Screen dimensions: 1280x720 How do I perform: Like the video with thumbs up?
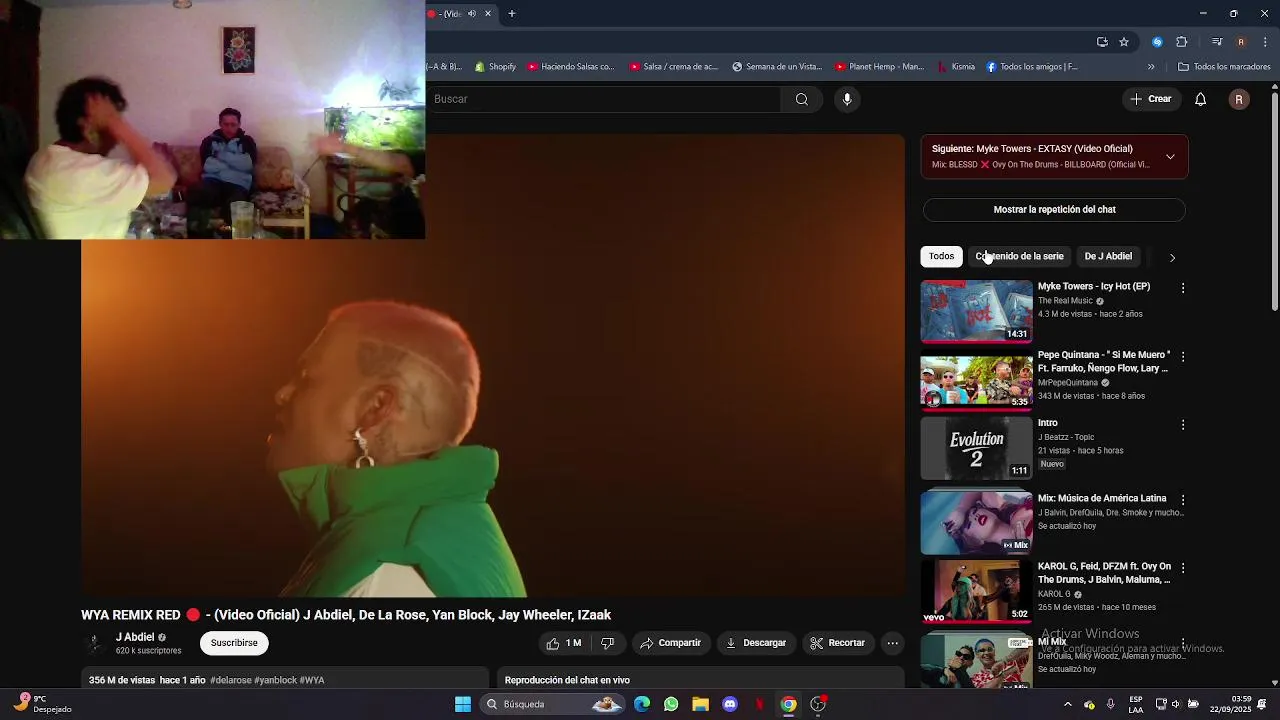pos(564,643)
